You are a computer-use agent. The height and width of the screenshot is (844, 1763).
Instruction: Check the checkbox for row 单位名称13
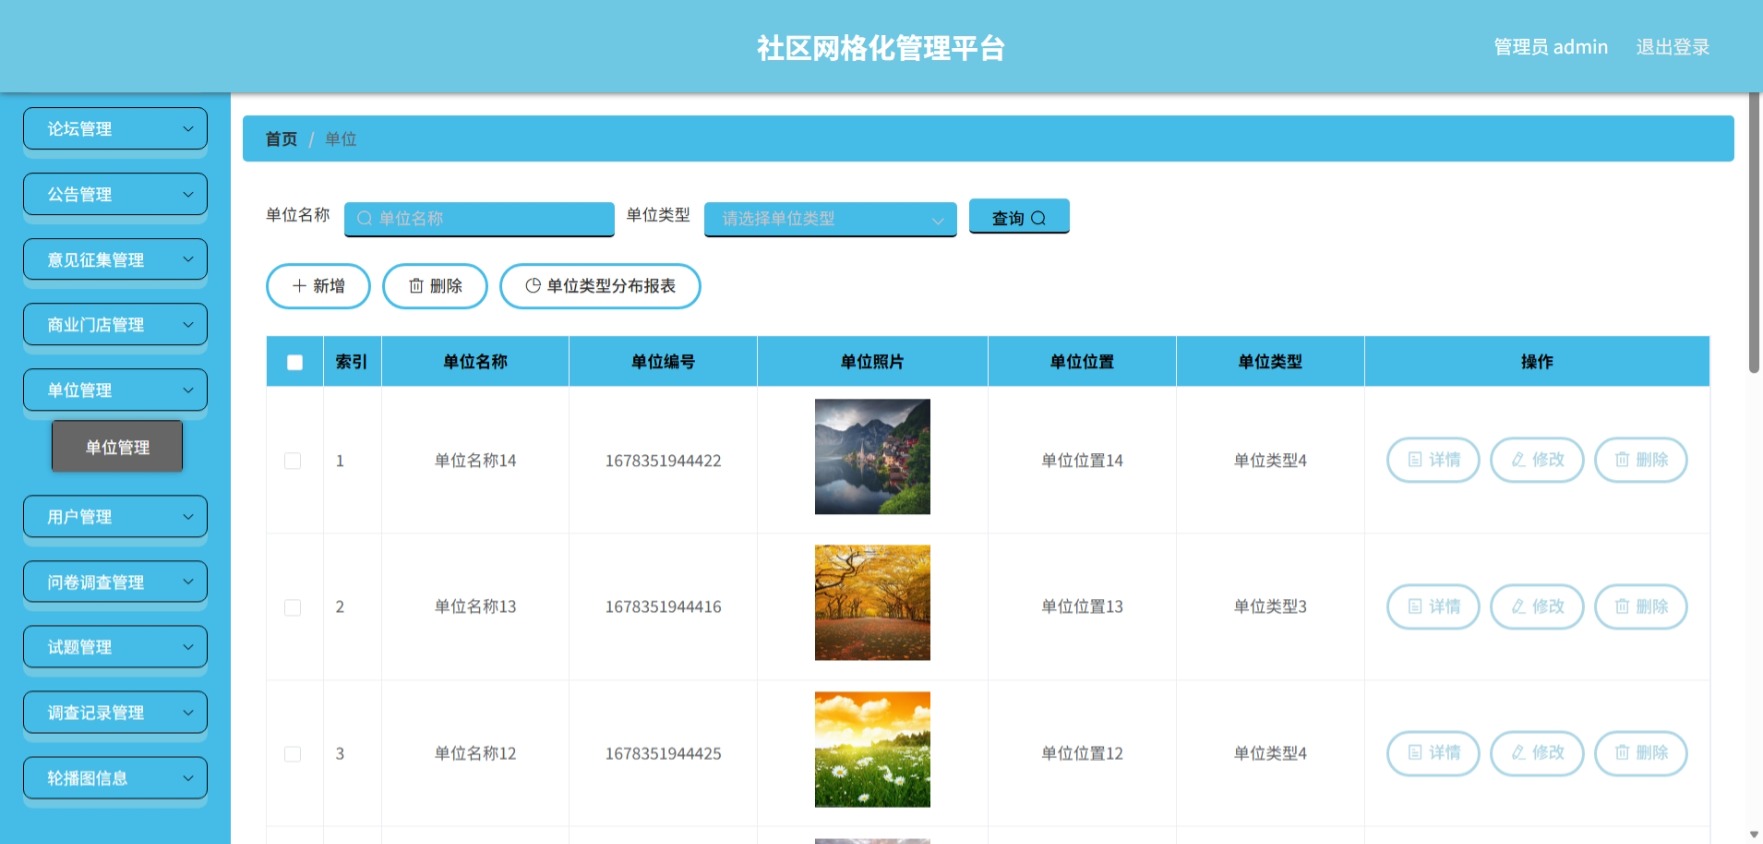pyautogui.click(x=293, y=607)
